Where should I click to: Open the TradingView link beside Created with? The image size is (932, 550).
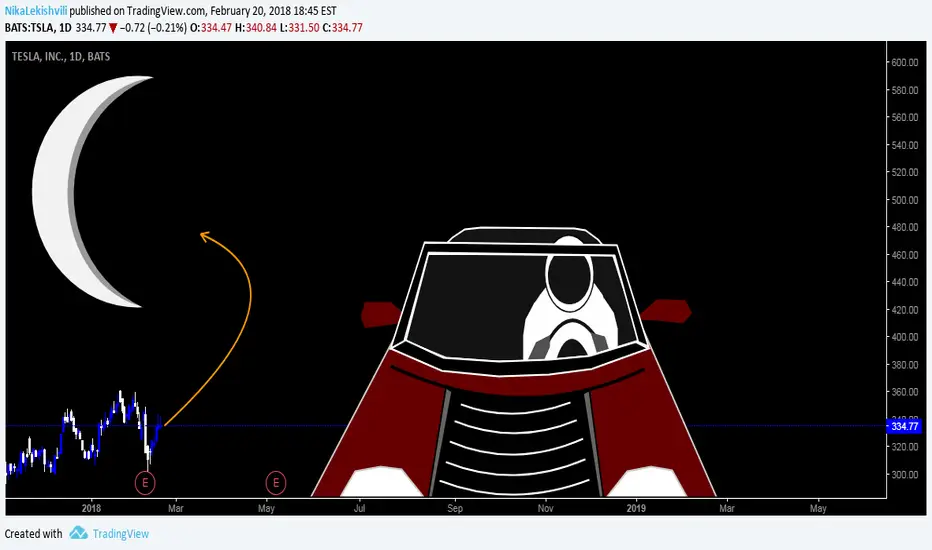[x=121, y=534]
